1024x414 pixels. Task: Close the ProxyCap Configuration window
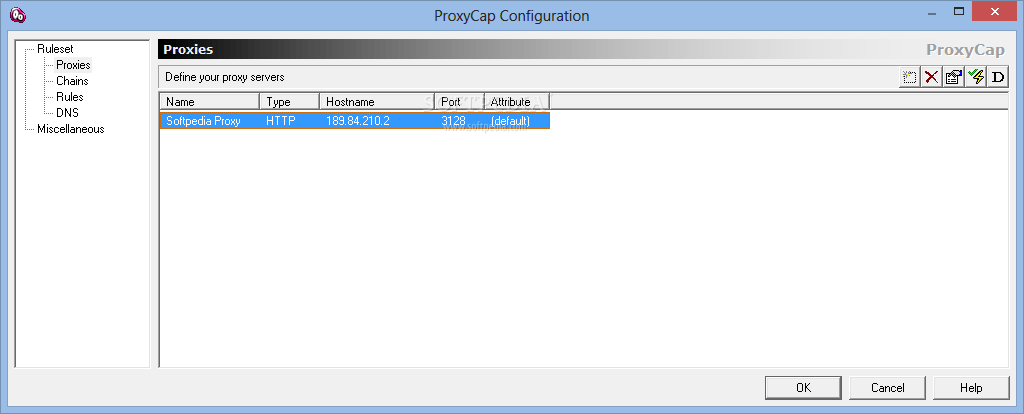[x=995, y=11]
